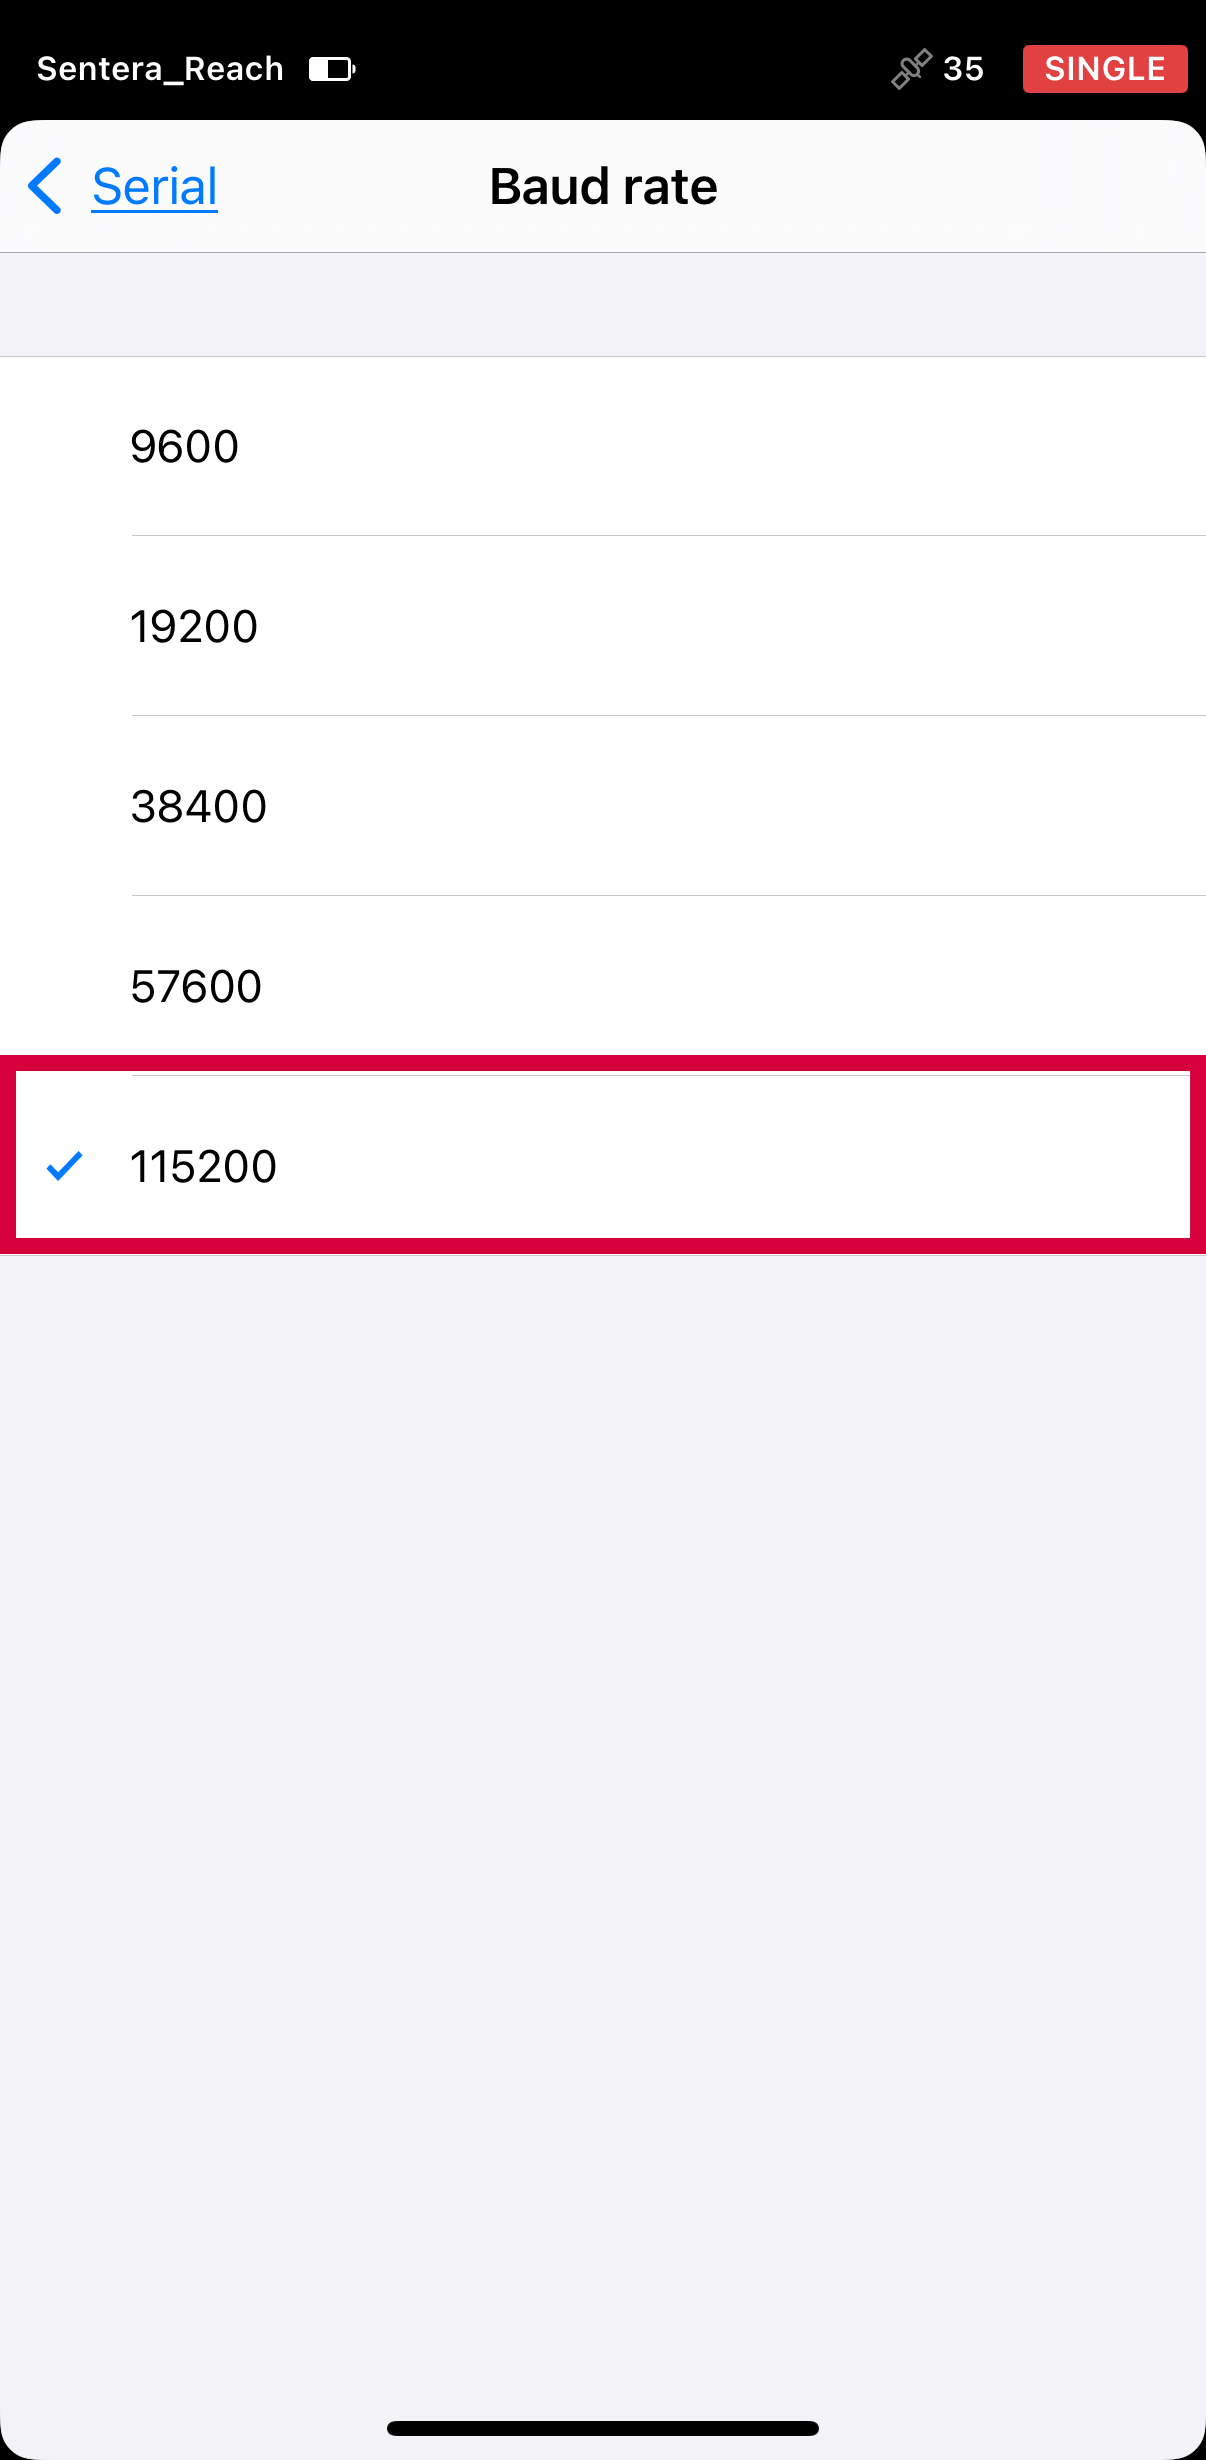Screen dimensions: 1206x2460
Task: Tap blank navigation bar right of title
Action: tap(960, 187)
